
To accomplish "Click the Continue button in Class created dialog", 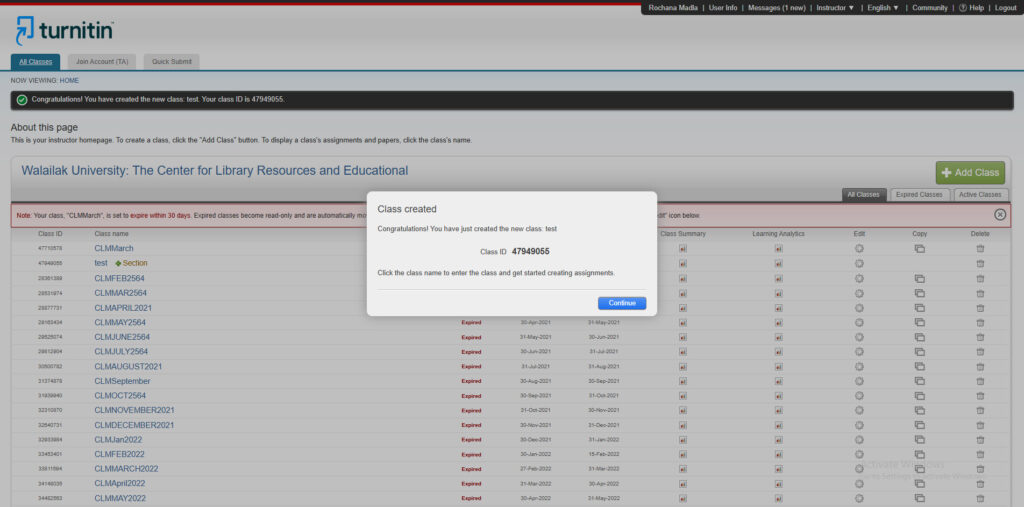I will (x=622, y=303).
